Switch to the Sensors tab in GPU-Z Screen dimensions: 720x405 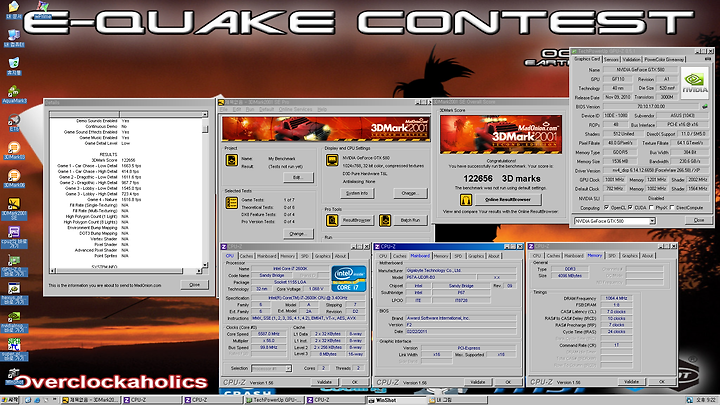(611, 59)
